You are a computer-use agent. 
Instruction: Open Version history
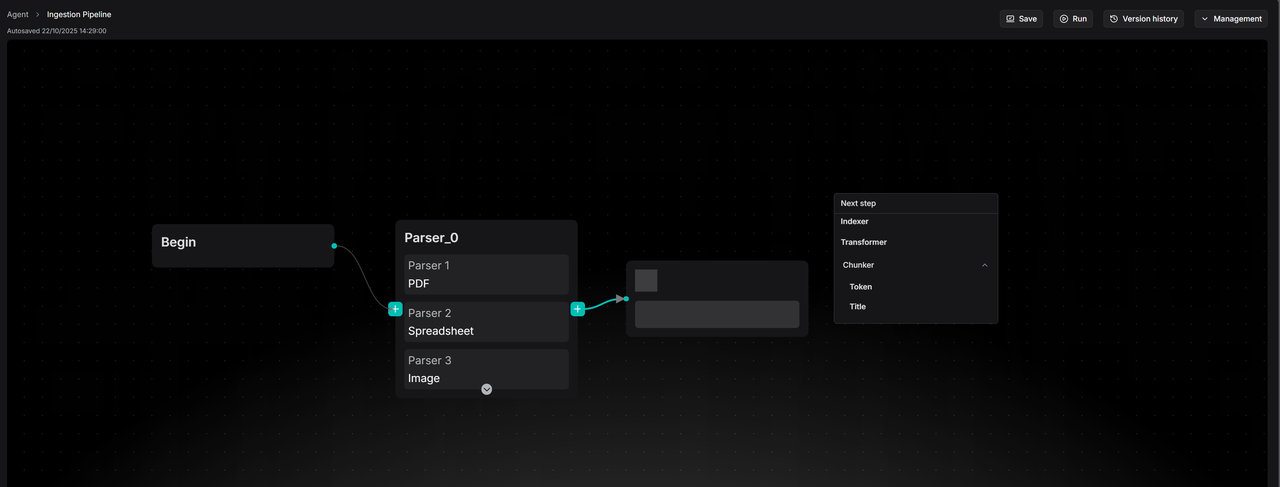click(x=1143, y=19)
